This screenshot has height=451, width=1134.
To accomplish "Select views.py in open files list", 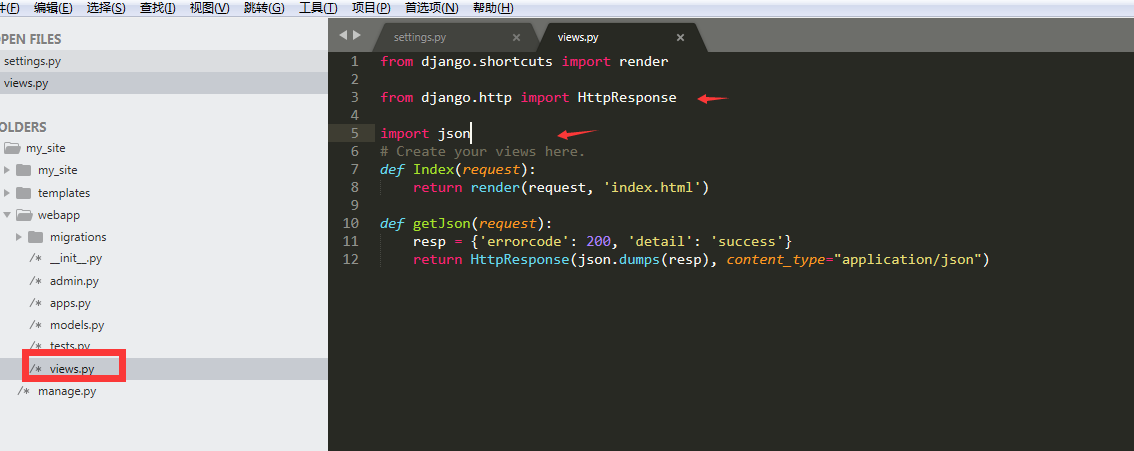I will (x=163, y=83).
